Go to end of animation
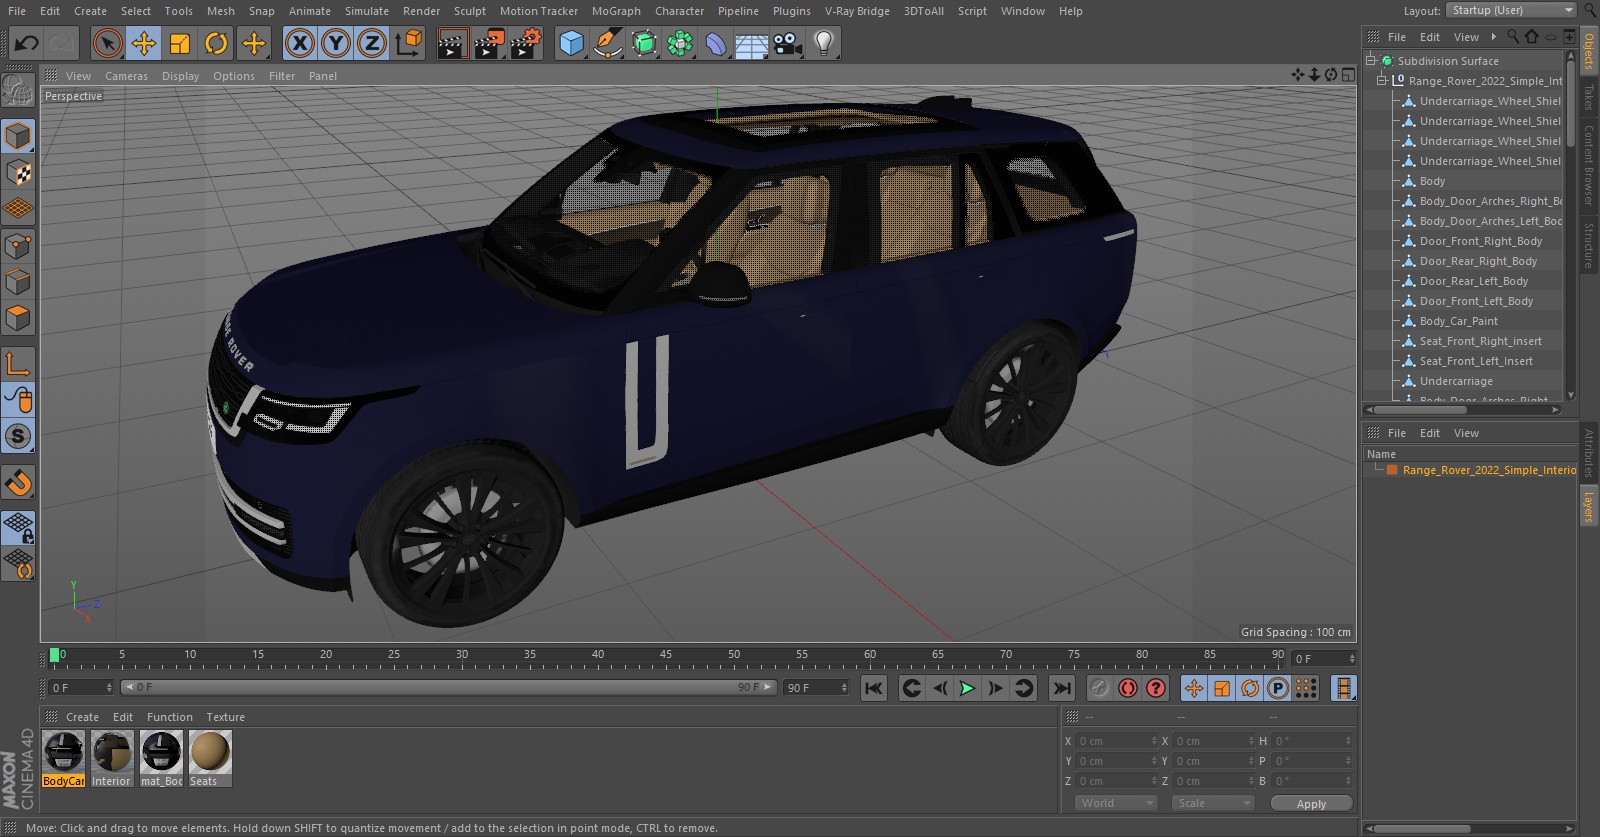The image size is (1600, 837). 1062,688
